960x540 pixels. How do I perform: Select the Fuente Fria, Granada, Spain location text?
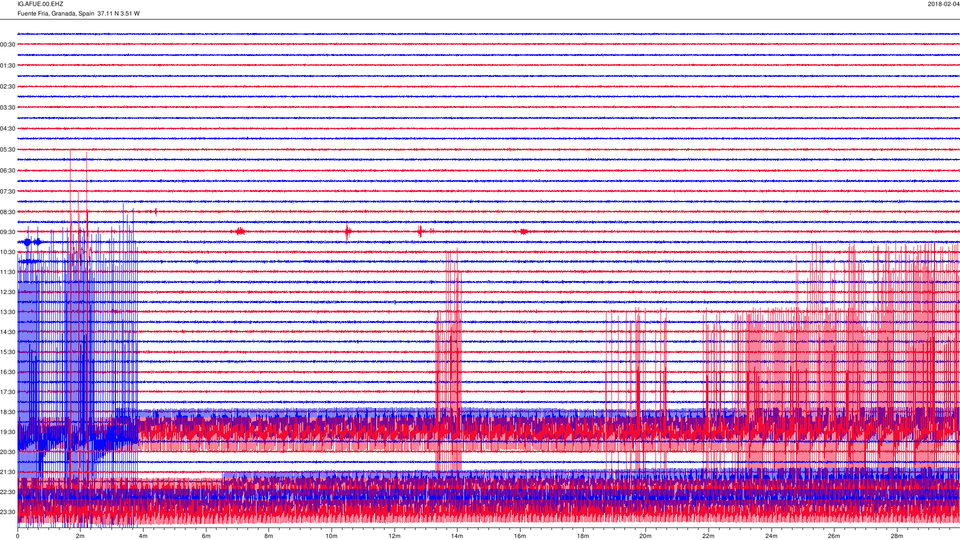[x=56, y=13]
